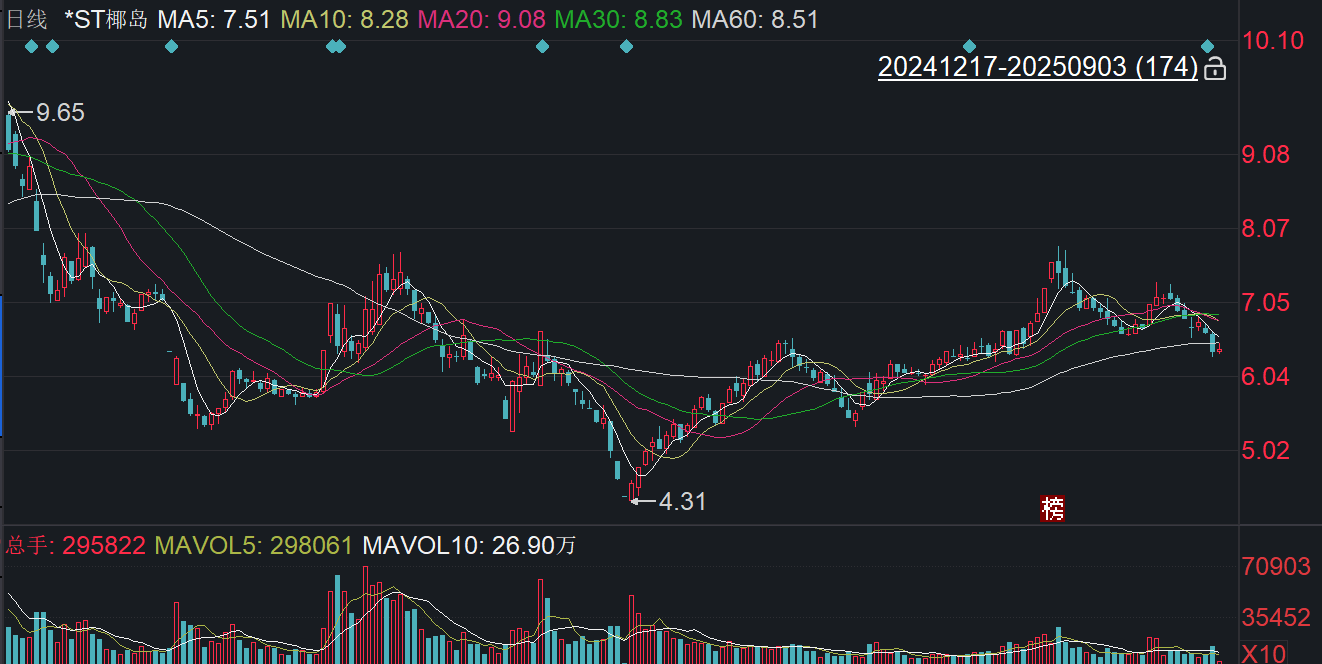Click the 70903 volume axis label
The width and height of the screenshot is (1322, 664).
1276,567
